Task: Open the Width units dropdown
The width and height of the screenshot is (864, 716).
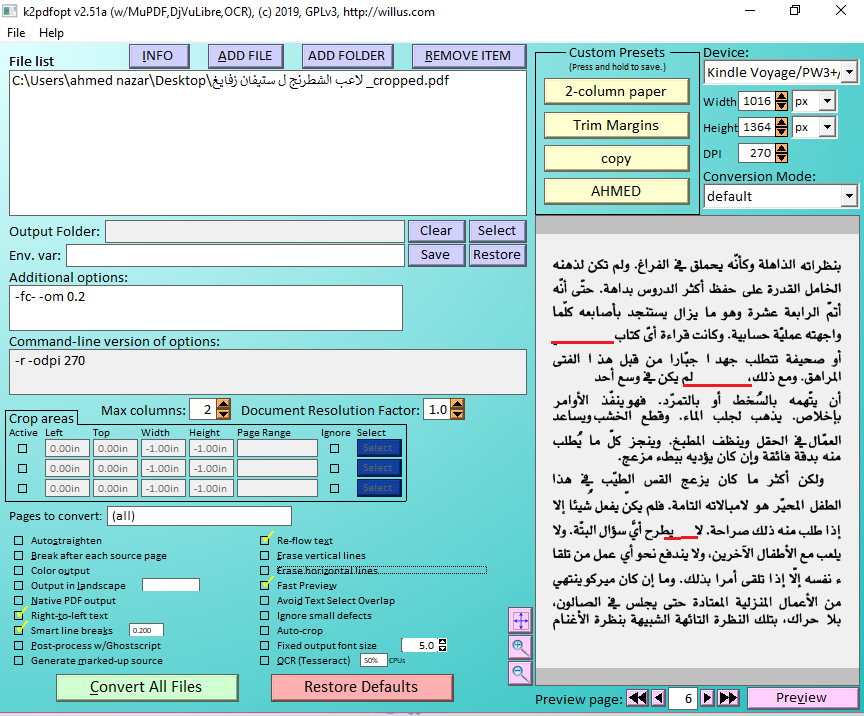Action: pyautogui.click(x=827, y=101)
